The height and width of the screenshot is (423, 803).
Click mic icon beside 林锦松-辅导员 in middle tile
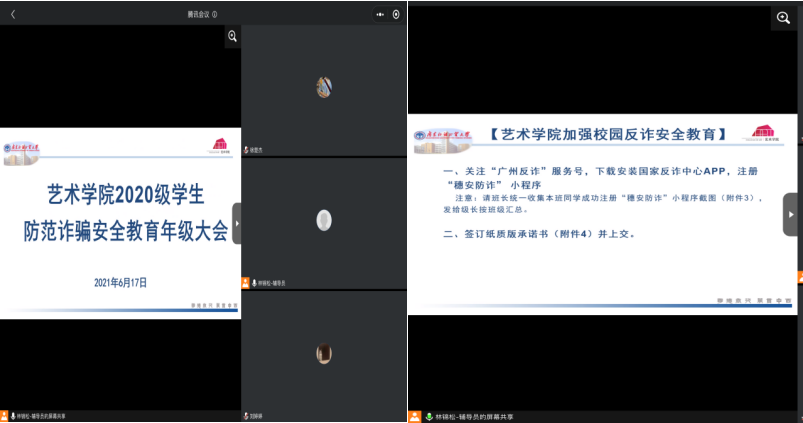tap(254, 283)
